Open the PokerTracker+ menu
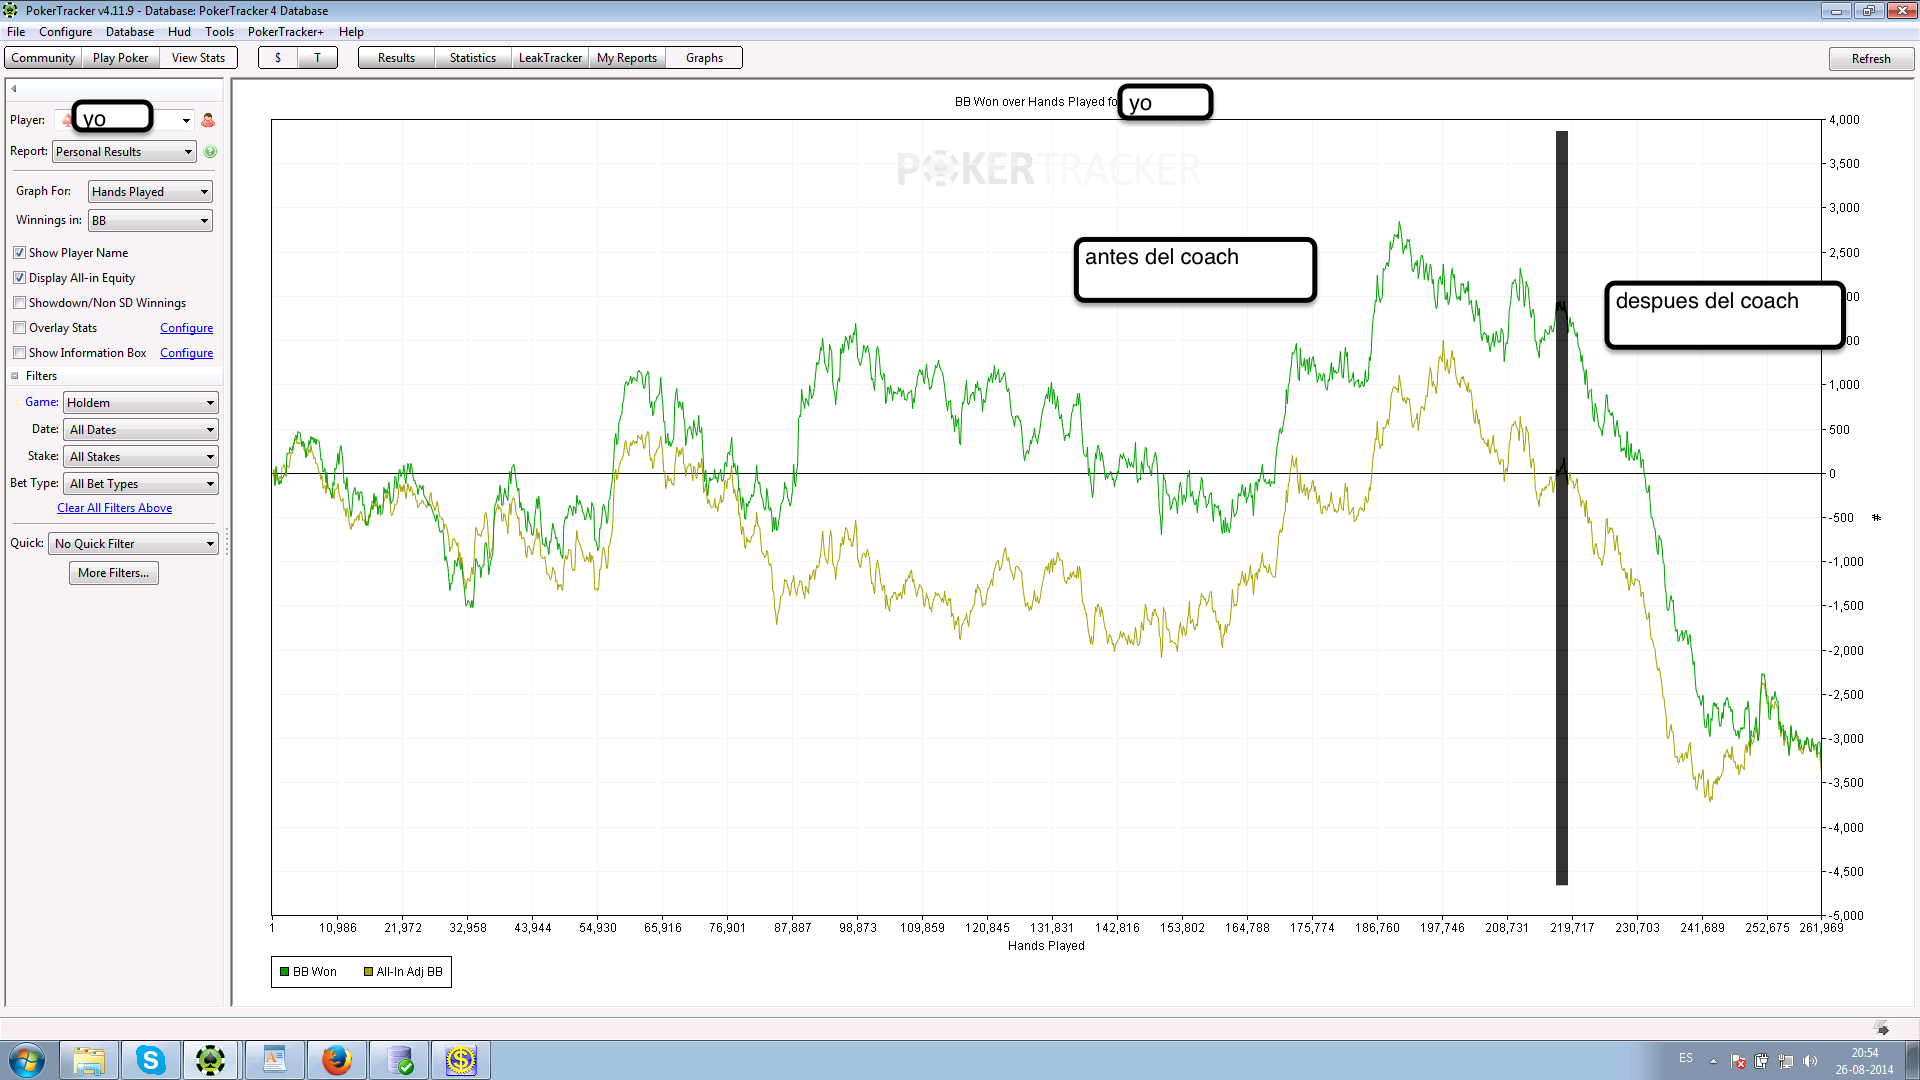The height and width of the screenshot is (1080, 1920). click(x=286, y=32)
